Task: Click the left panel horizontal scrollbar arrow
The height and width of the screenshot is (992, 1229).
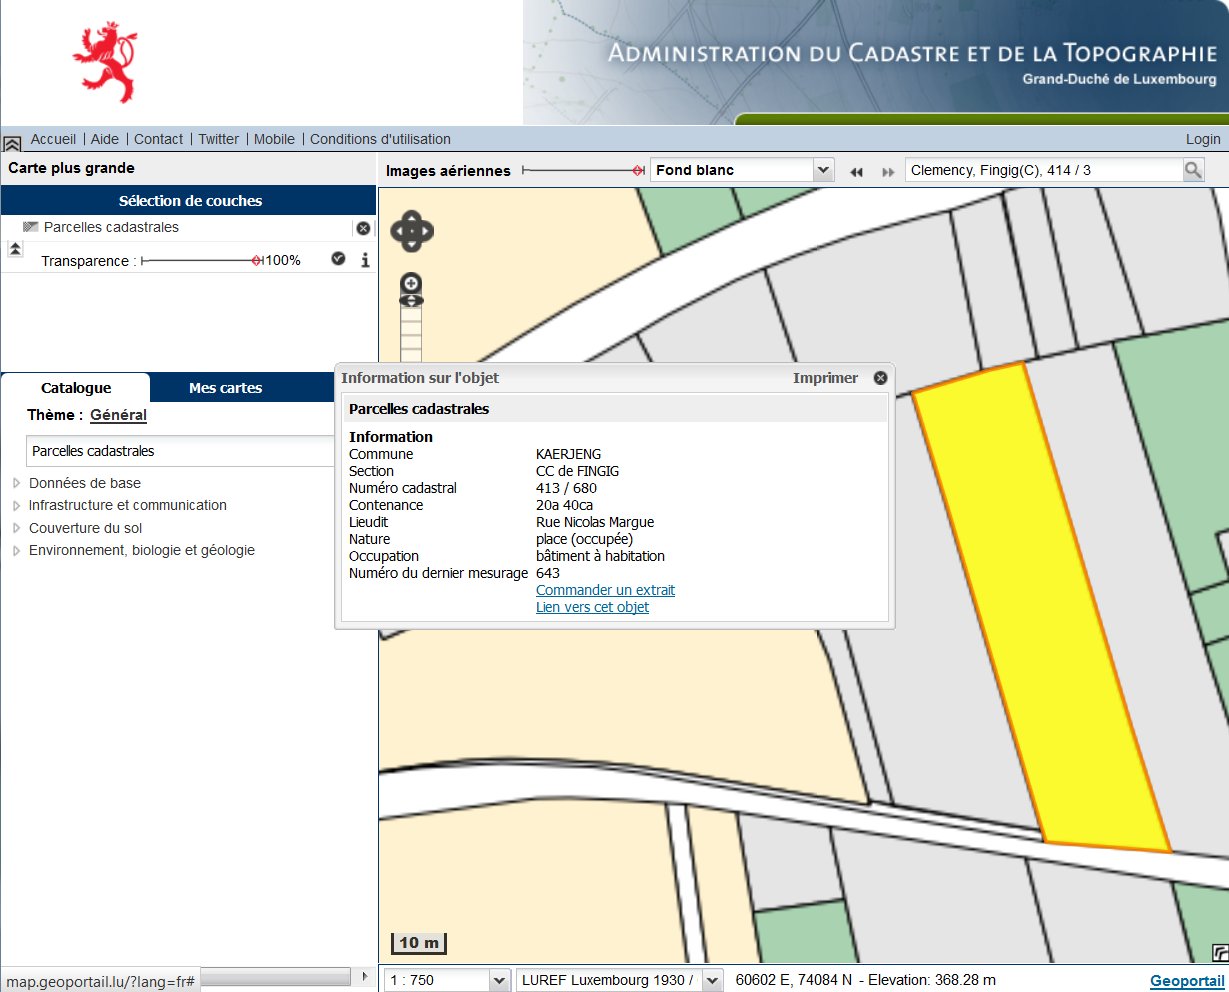Action: (364, 976)
